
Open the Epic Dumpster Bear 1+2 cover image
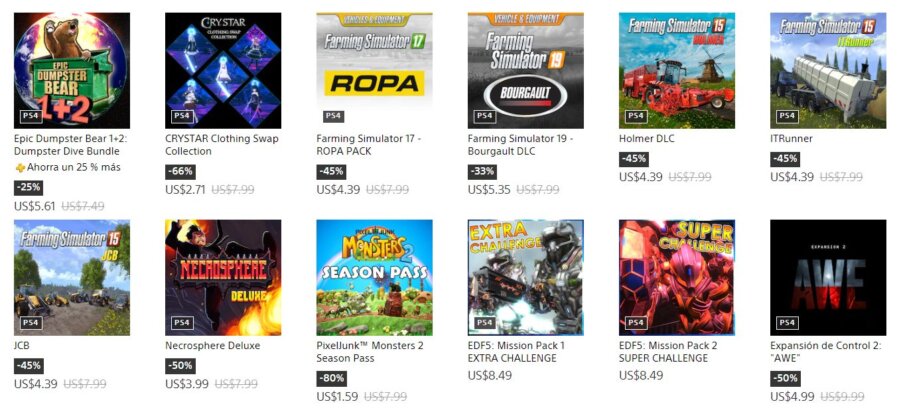click(x=72, y=70)
